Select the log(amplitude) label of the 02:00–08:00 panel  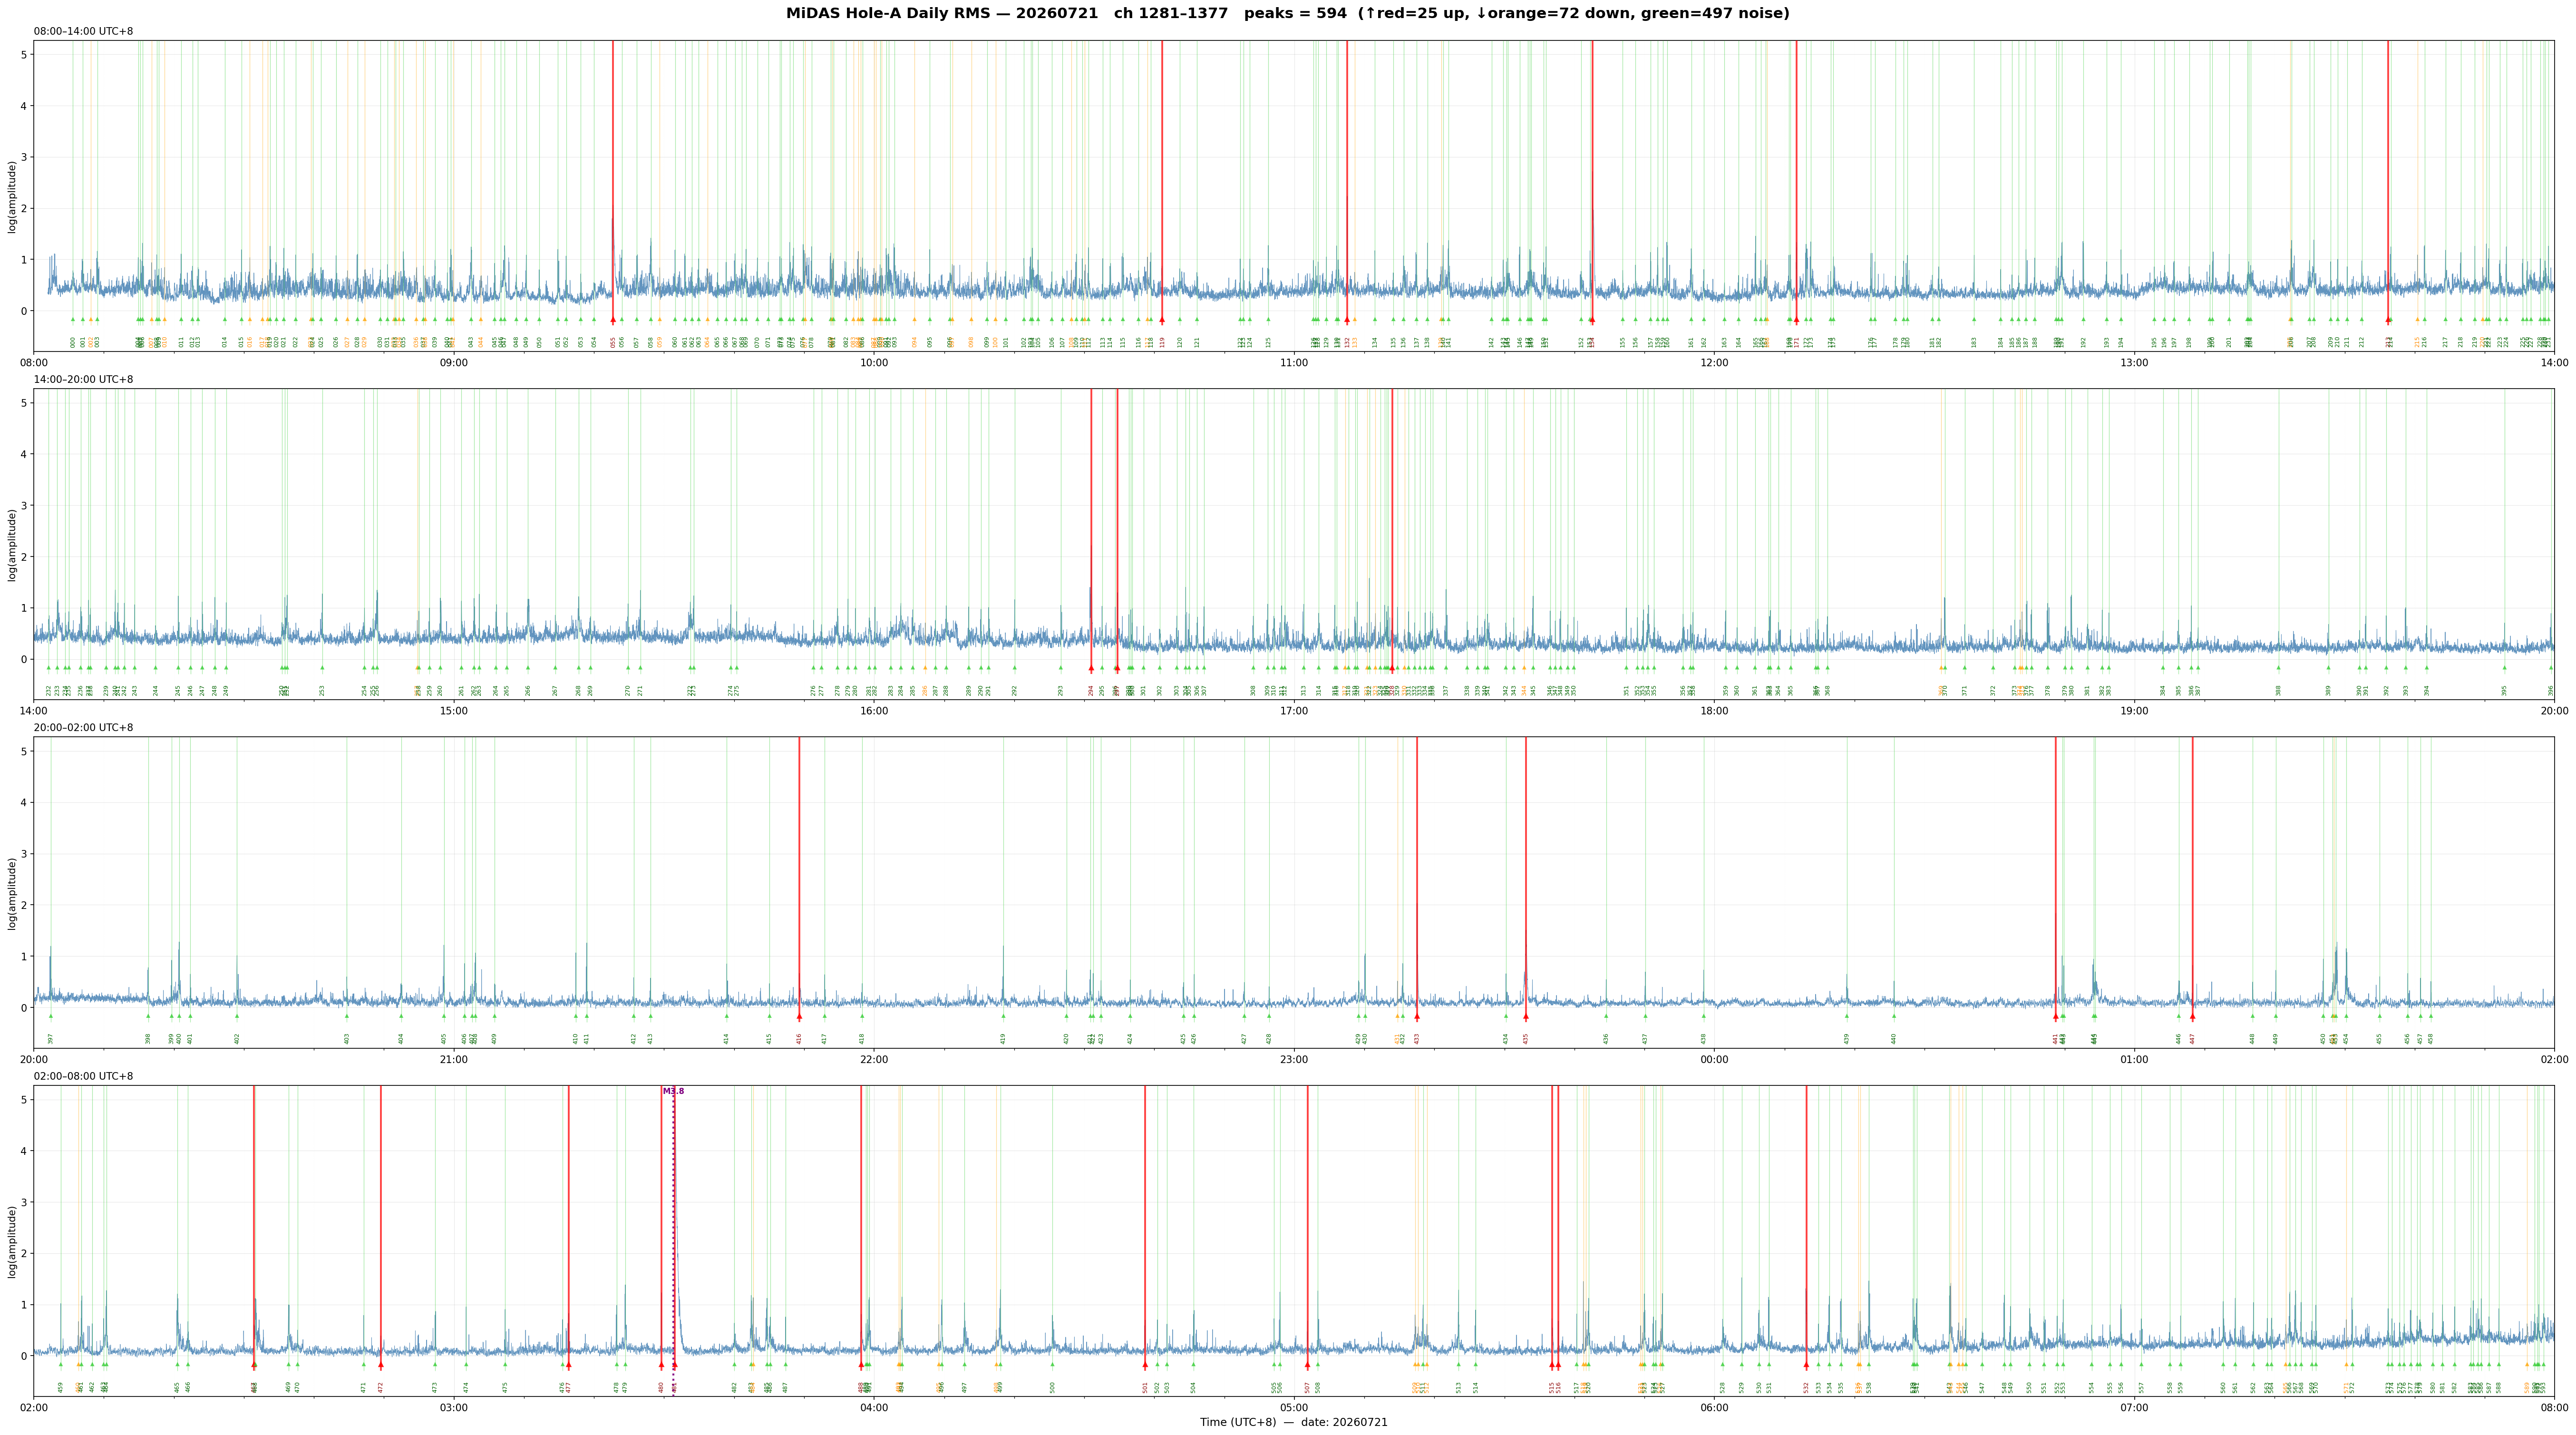12,1241
